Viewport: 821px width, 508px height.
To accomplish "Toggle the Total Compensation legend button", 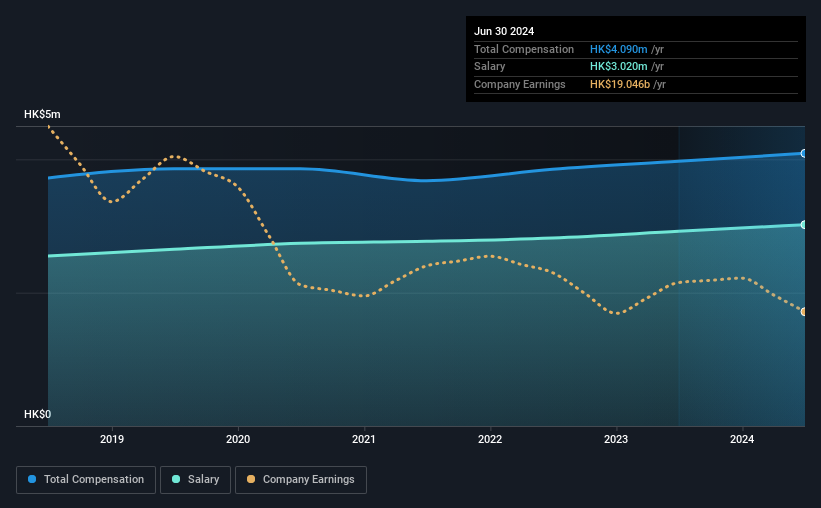I will (x=86, y=480).
